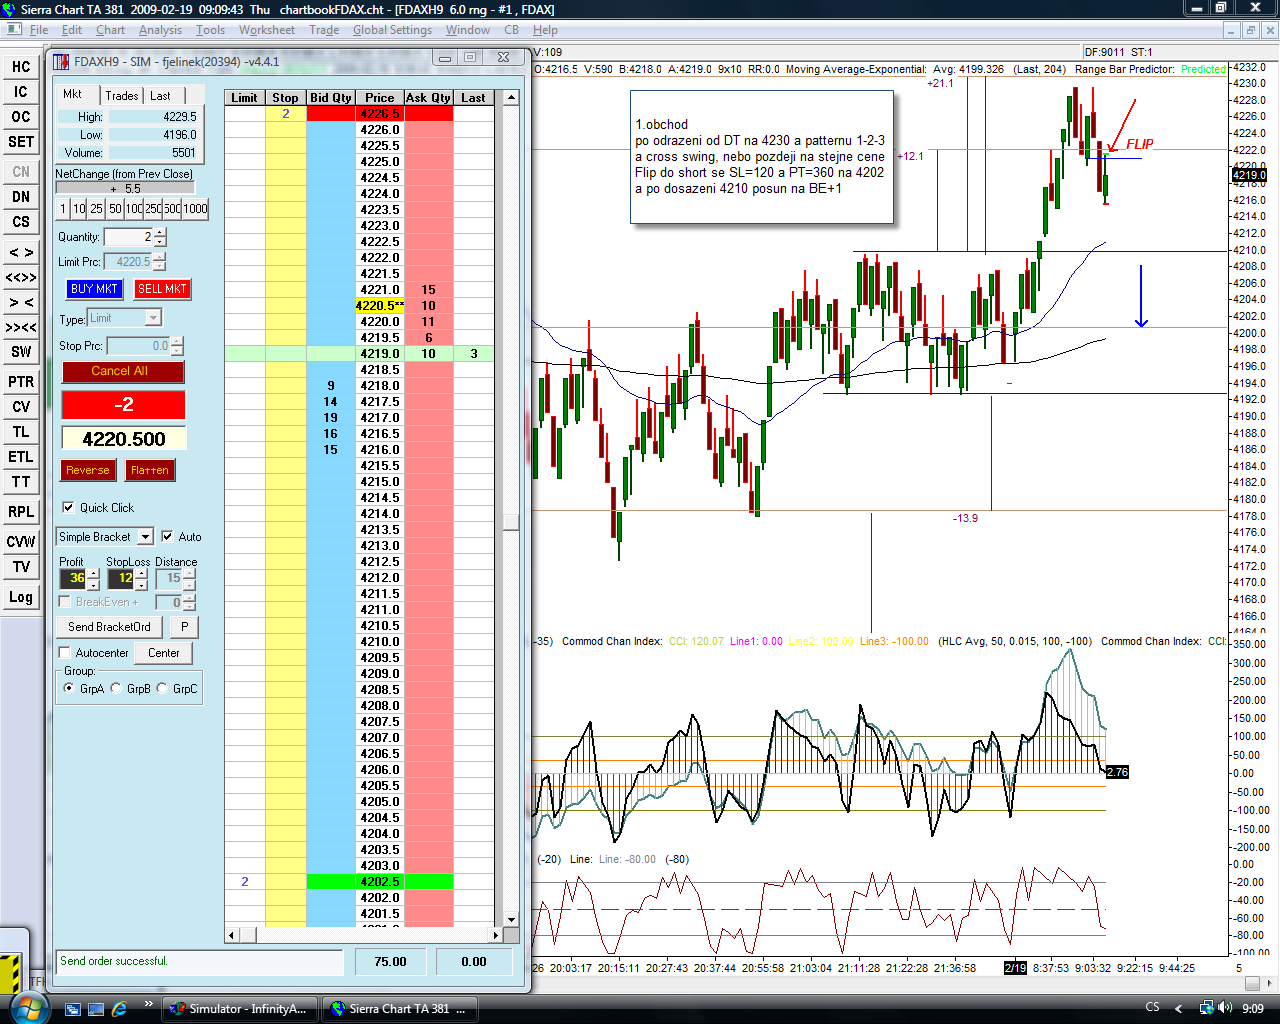1280x1024 pixels.
Task: Open the Global Settings menu
Action: [x=392, y=30]
